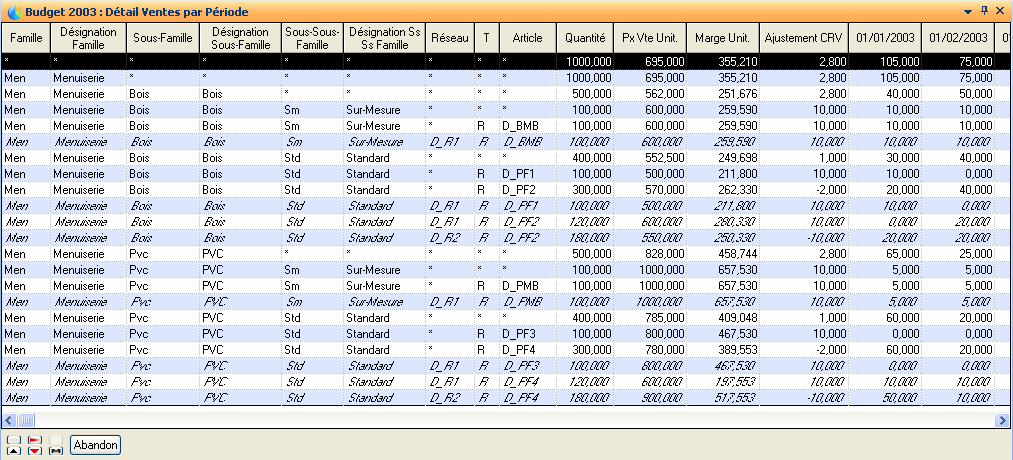Click the Réseau column header
The height and width of the screenshot is (460, 1013).
[448, 38]
